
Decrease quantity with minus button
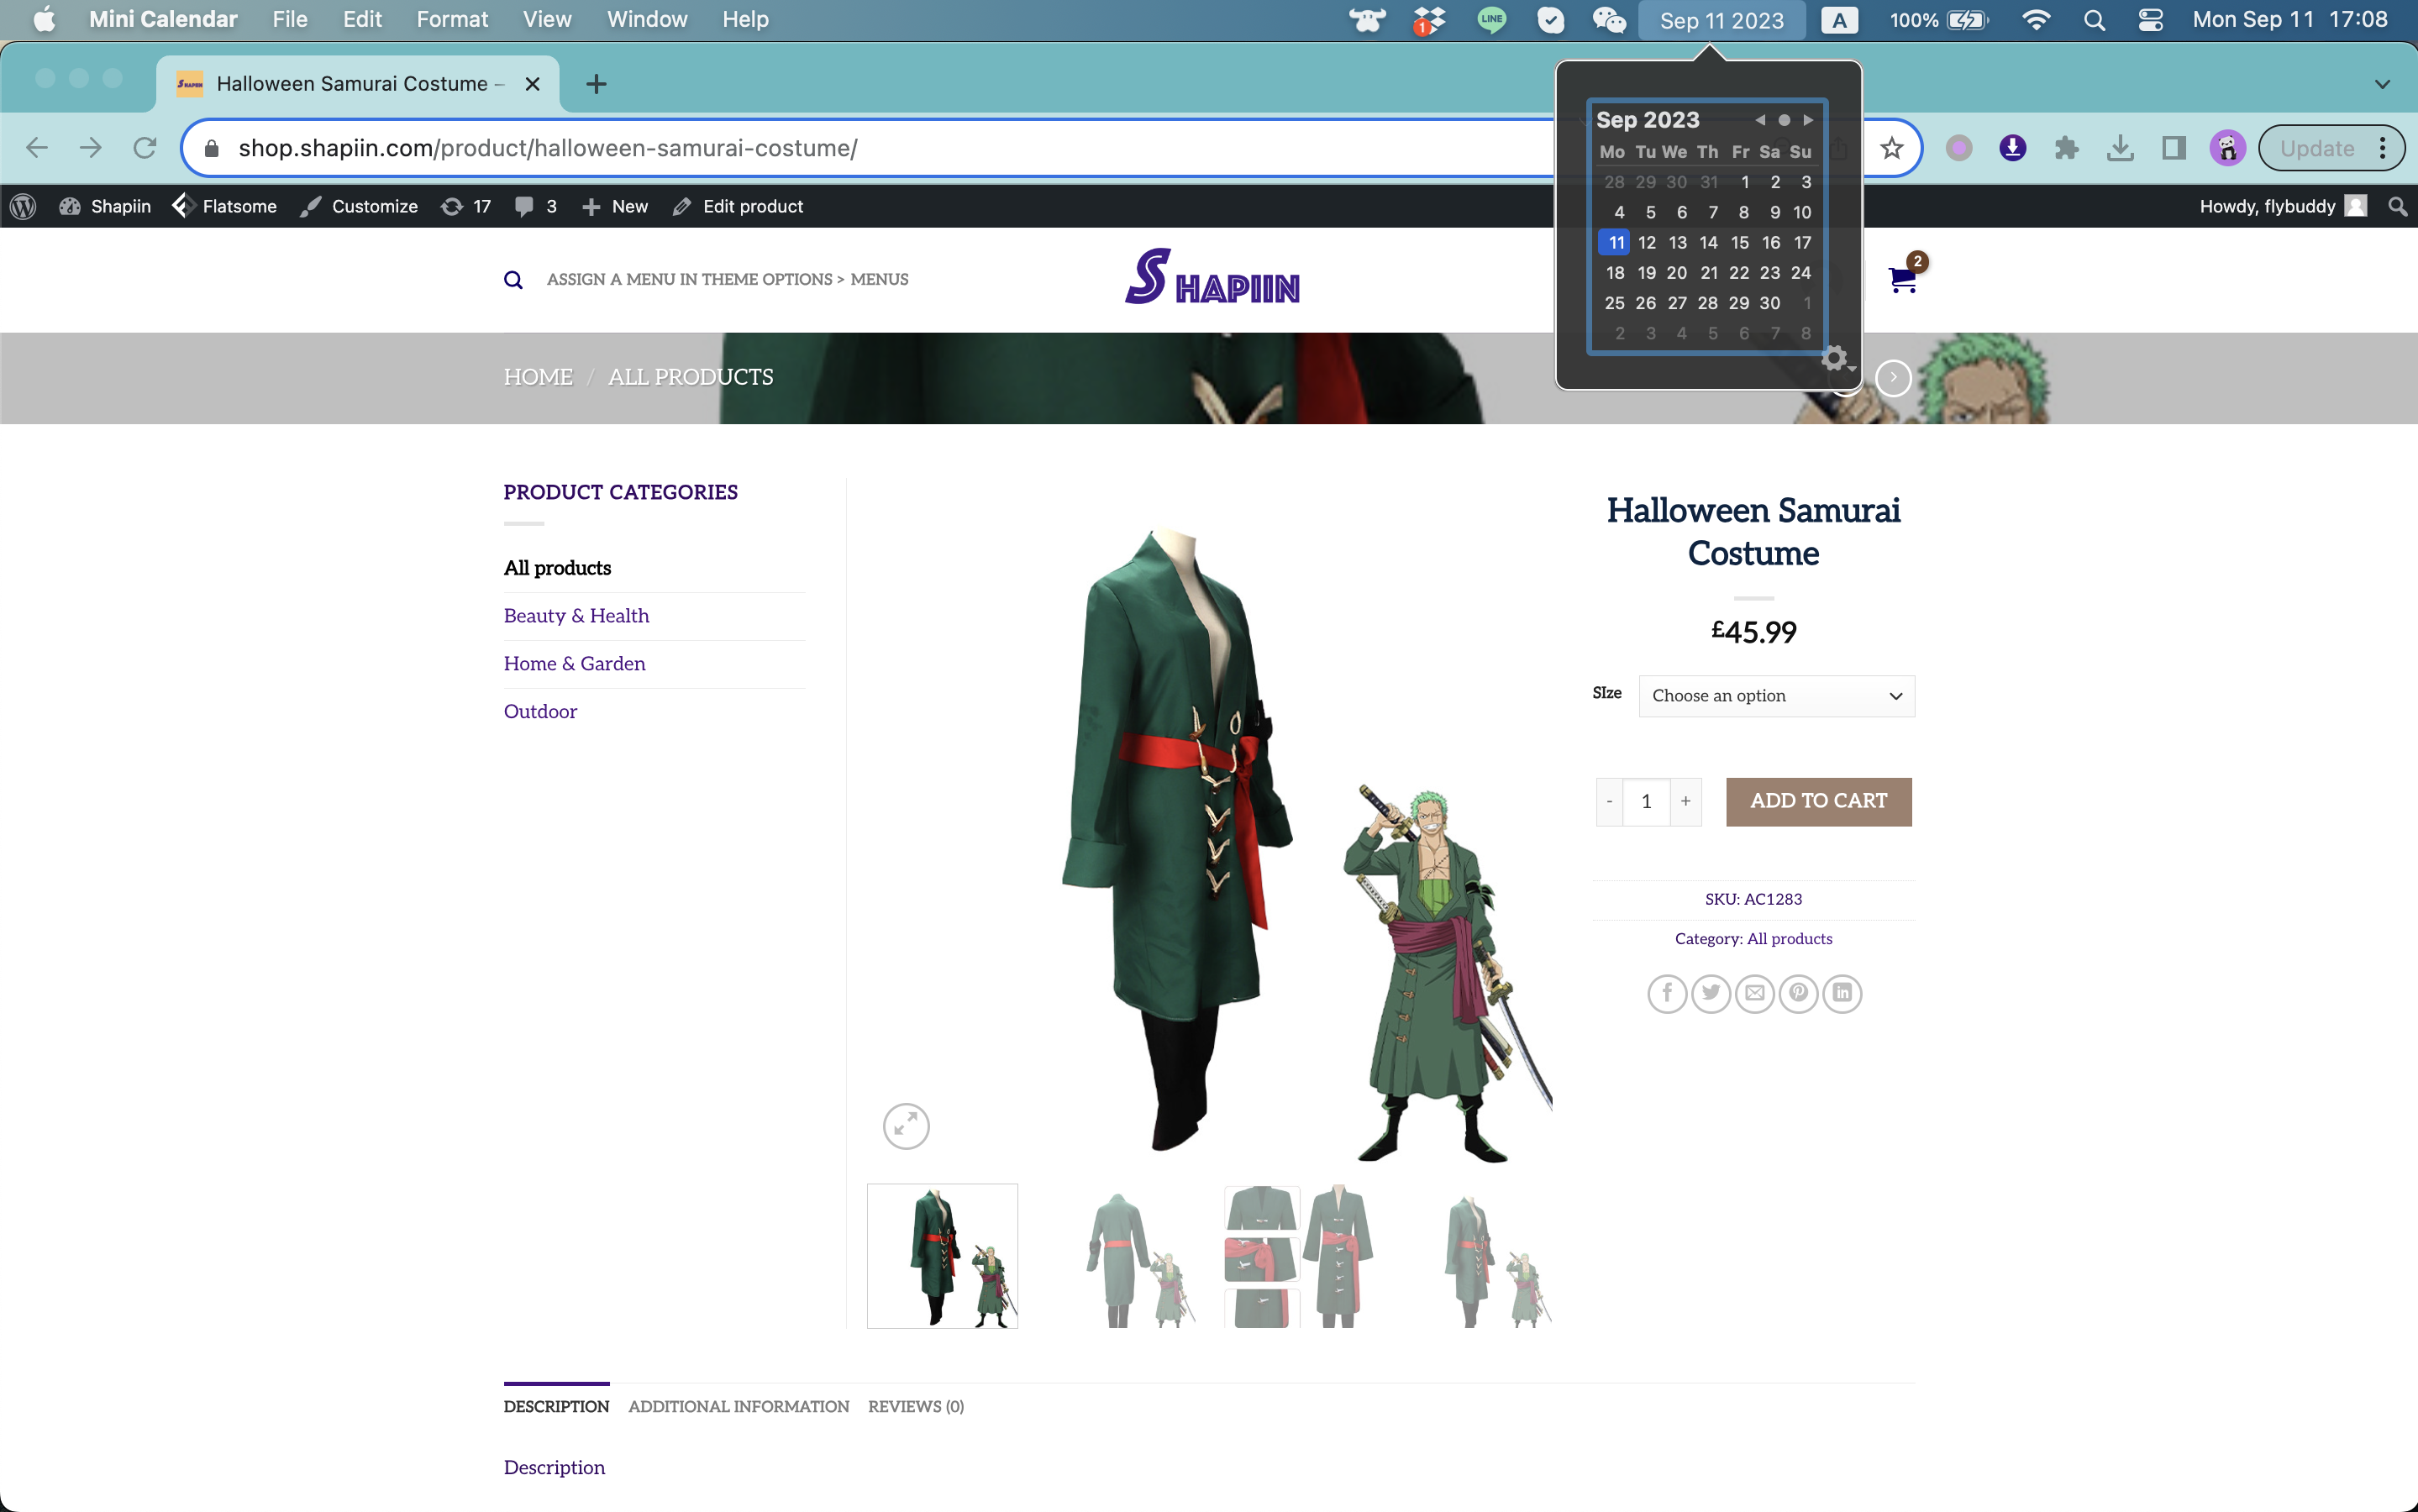click(1609, 801)
